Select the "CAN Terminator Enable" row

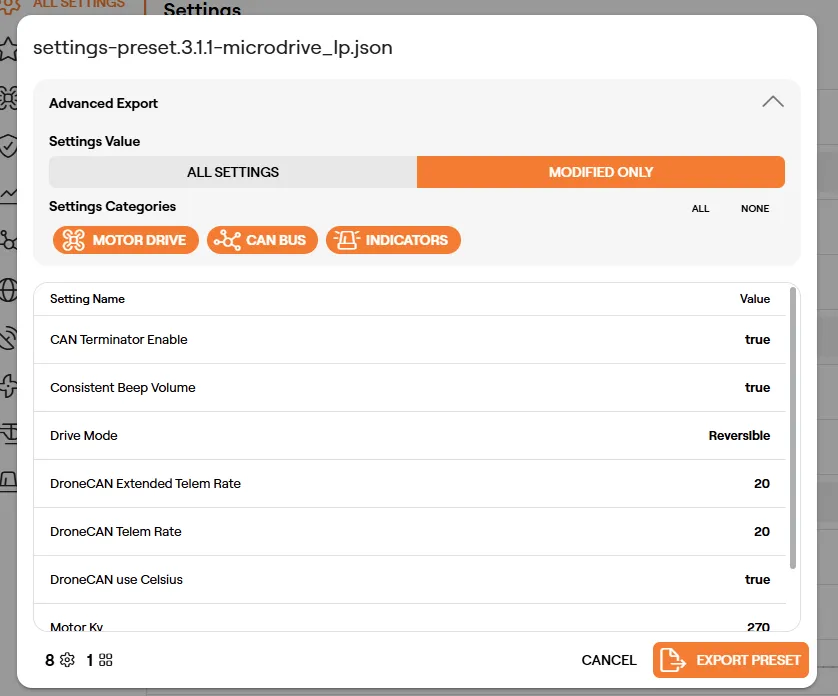[x=410, y=339]
